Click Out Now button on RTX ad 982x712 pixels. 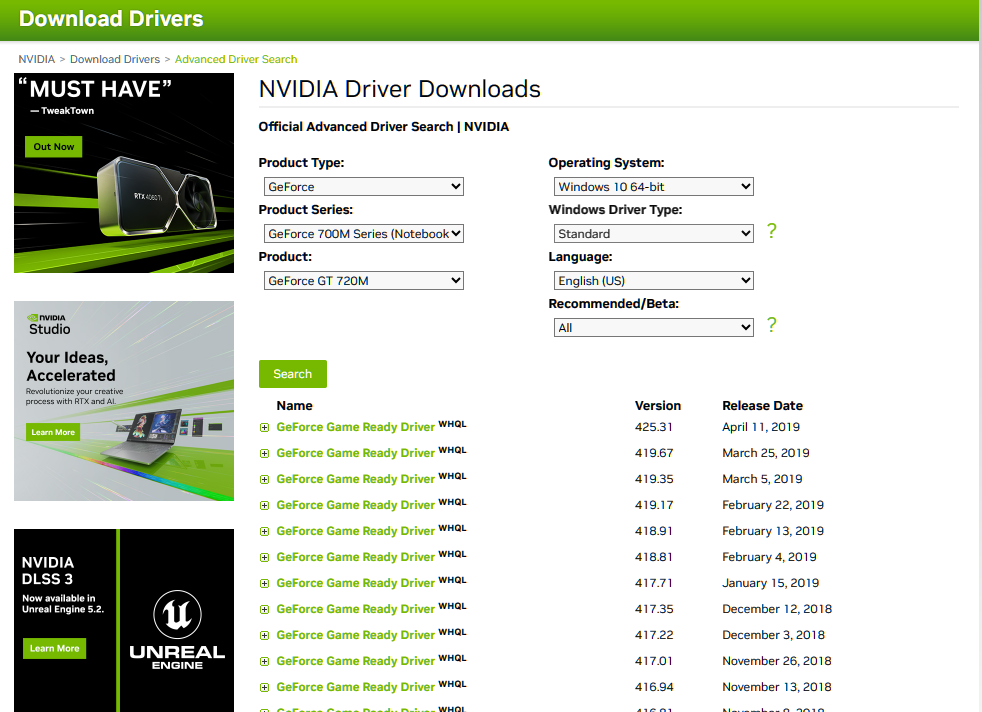pos(54,147)
